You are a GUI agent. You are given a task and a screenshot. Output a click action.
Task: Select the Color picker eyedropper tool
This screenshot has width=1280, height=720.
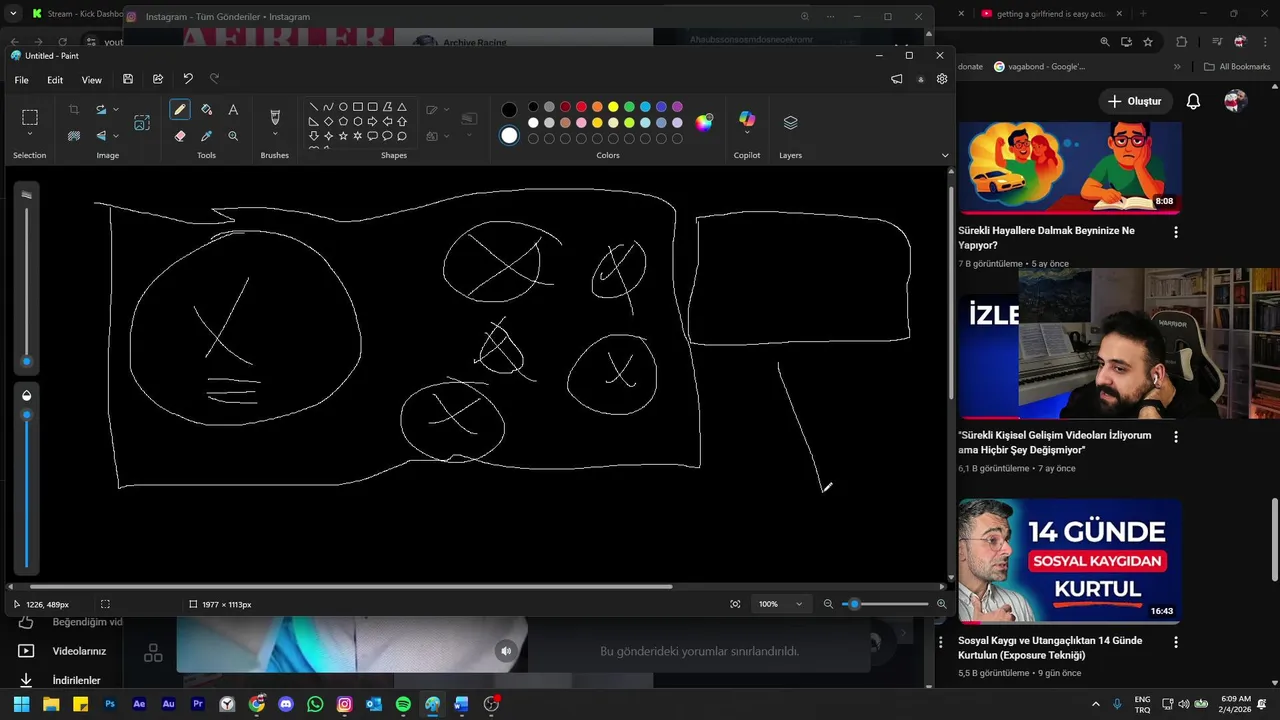tap(206, 136)
